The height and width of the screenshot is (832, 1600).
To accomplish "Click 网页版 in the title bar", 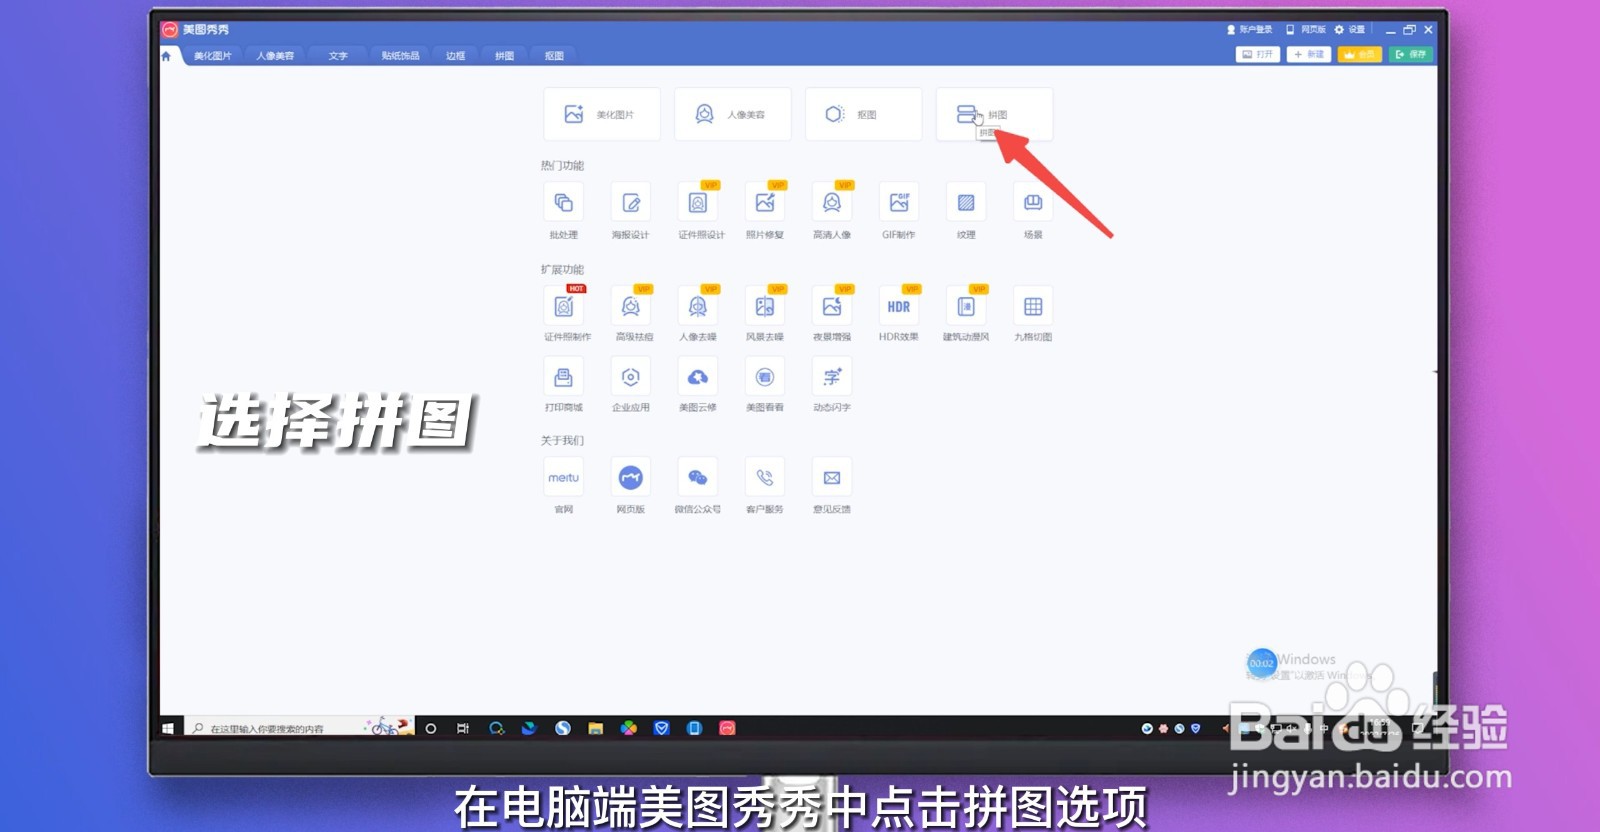I will (1307, 30).
